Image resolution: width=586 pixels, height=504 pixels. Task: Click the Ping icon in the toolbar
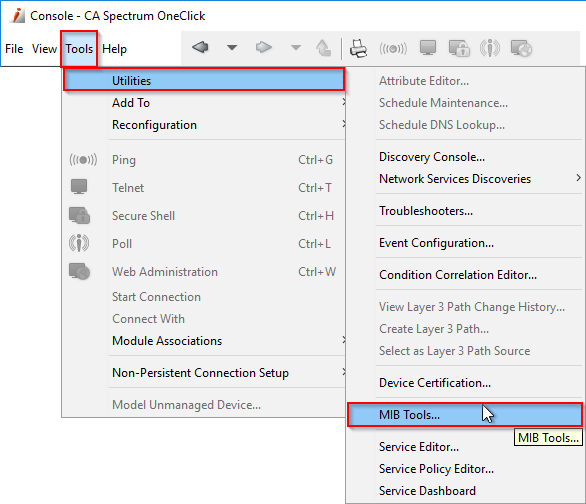coord(393,49)
